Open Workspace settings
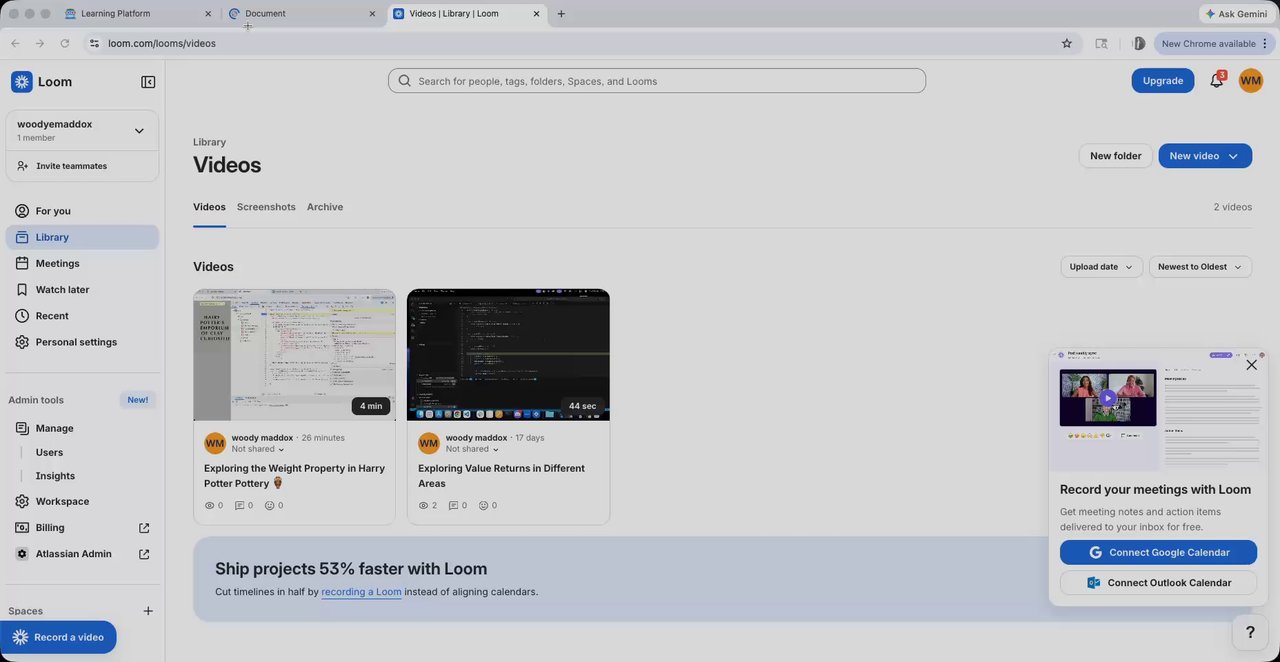This screenshot has height=662, width=1280. click(x=82, y=501)
